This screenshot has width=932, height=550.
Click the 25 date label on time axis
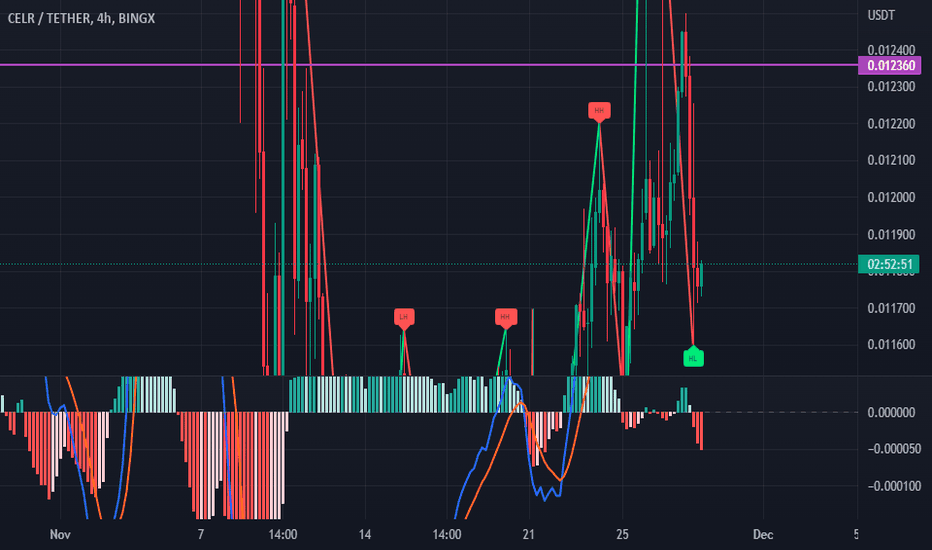[x=622, y=535]
